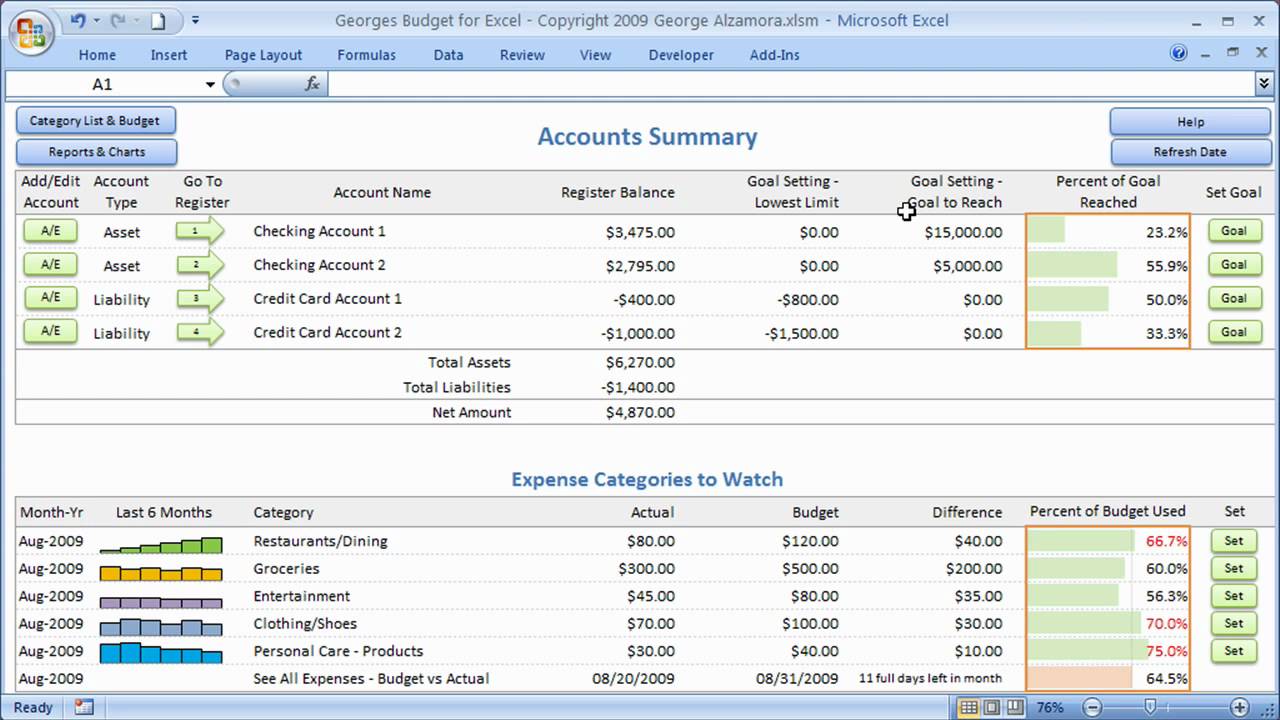Screen dimensions: 1280x720
Task: Click the fx Insert Function icon
Action: tap(312, 84)
